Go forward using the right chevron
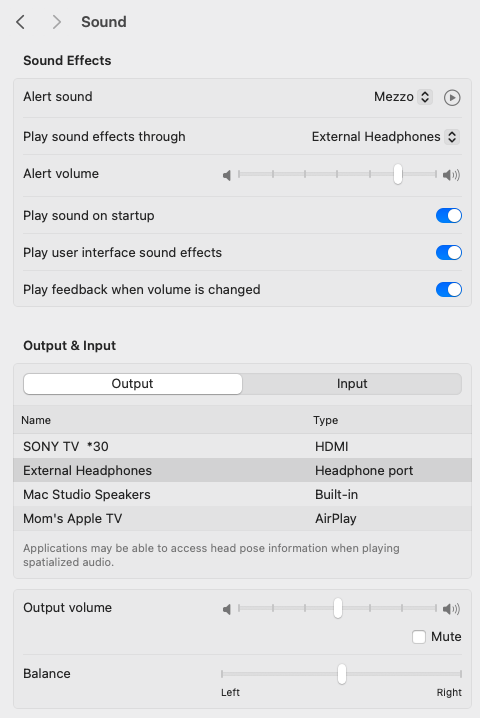This screenshot has width=480, height=718. tap(56, 22)
